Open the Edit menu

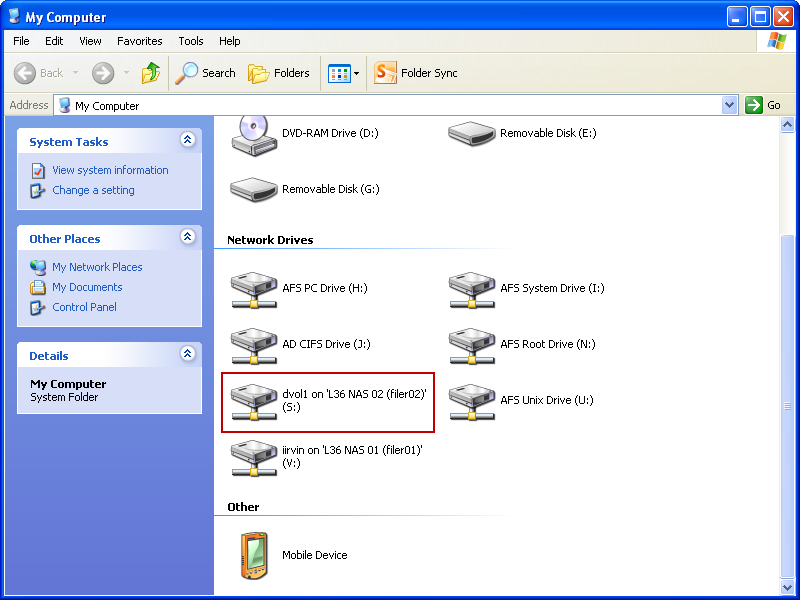pyautogui.click(x=54, y=41)
